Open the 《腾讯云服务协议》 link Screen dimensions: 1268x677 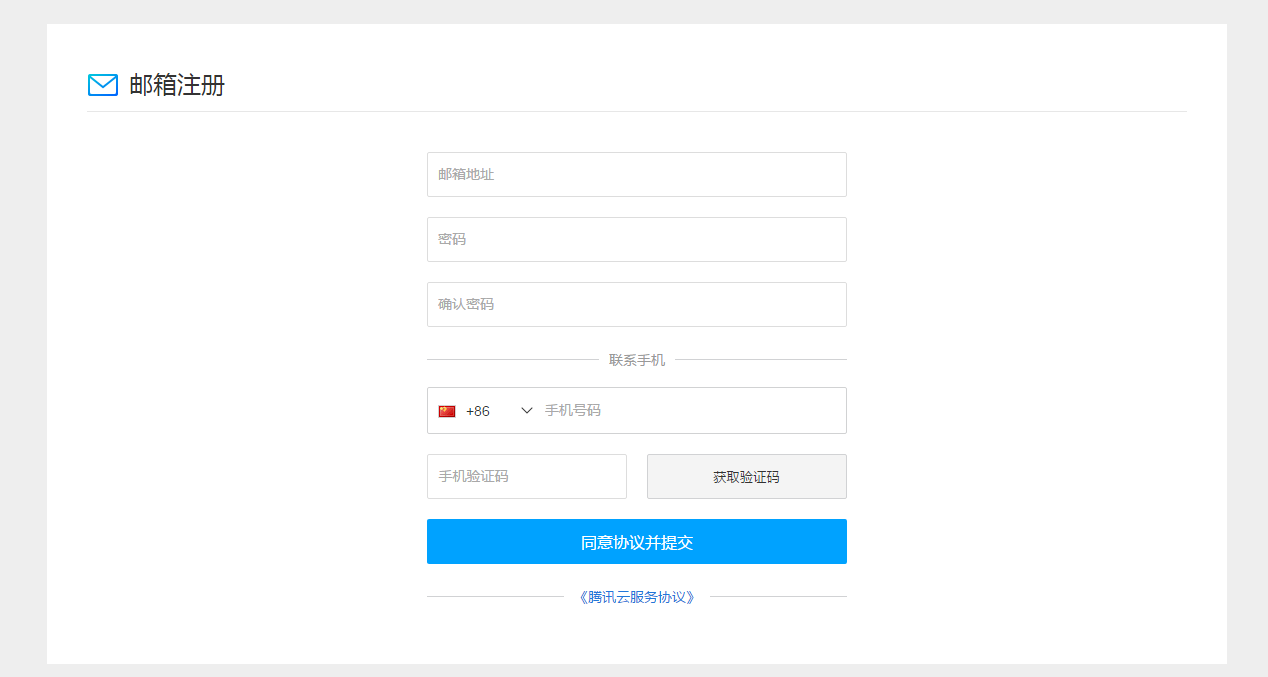(636, 597)
